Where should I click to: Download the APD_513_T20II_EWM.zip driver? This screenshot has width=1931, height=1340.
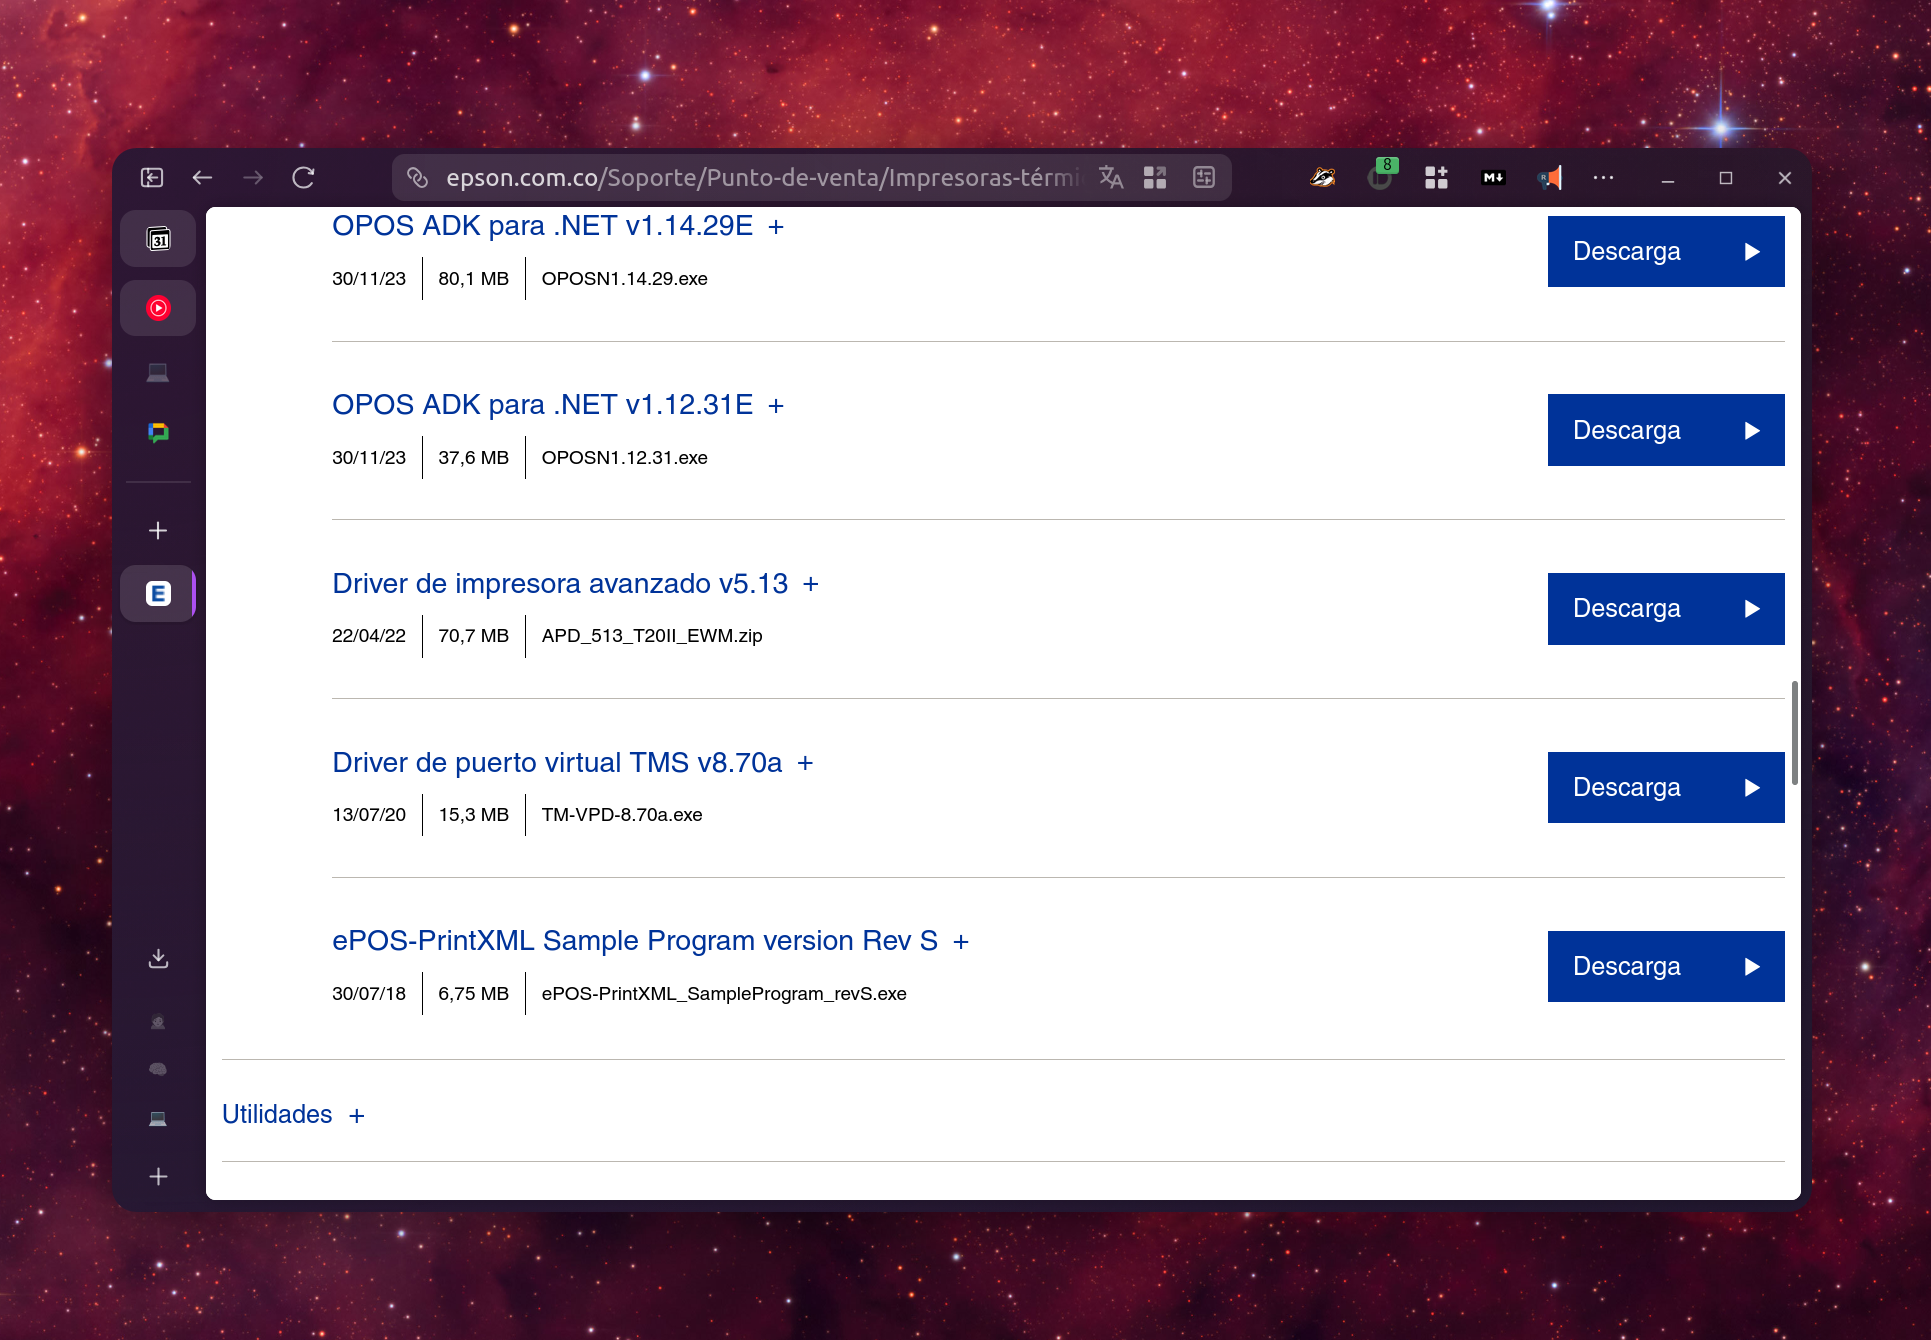tap(1665, 609)
